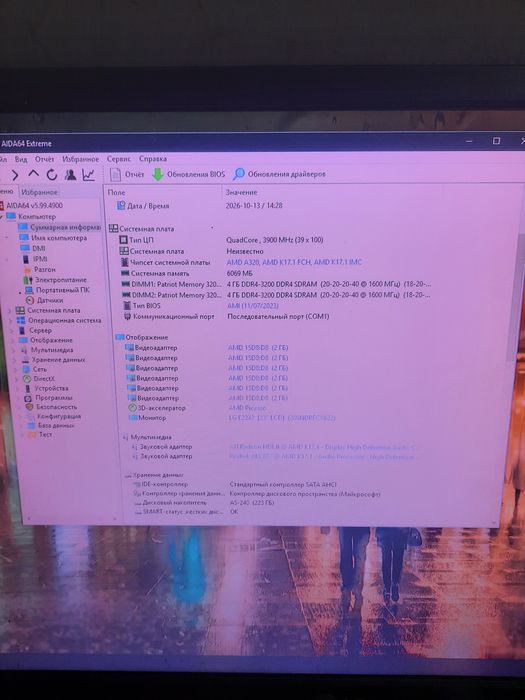Select Конфигурация tree item

59,416
